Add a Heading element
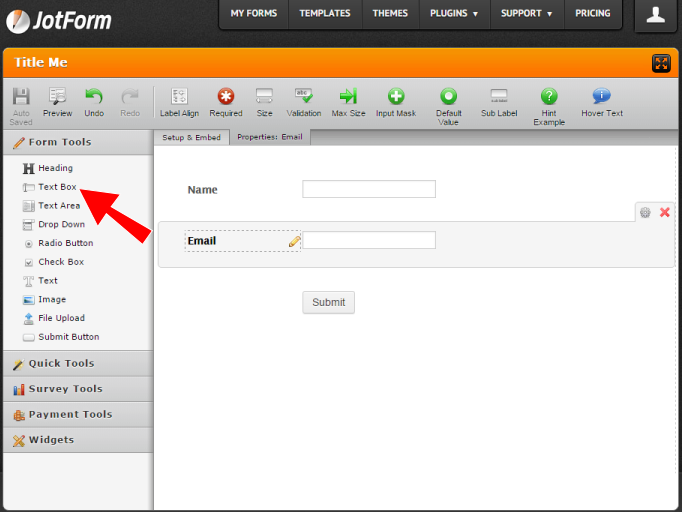This screenshot has height=512, width=682. [x=48, y=168]
